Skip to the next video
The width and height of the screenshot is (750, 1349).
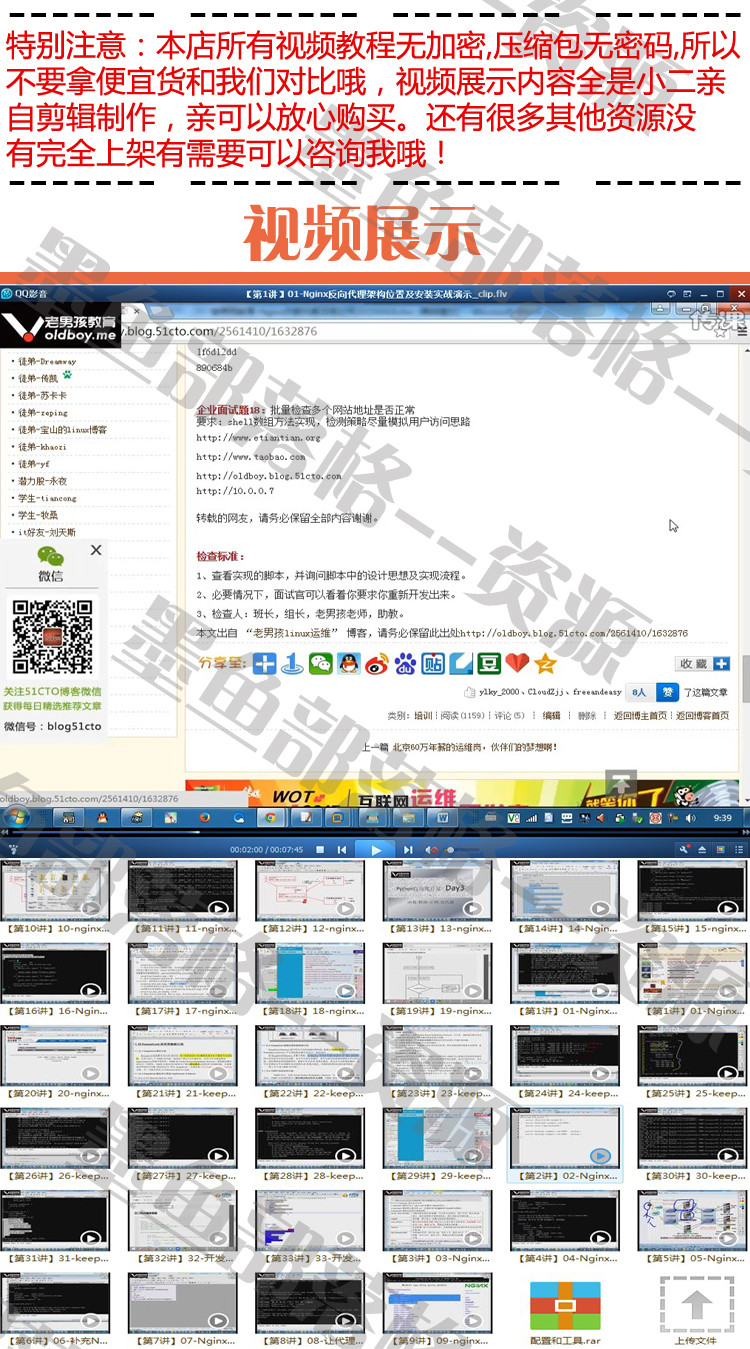click(408, 849)
